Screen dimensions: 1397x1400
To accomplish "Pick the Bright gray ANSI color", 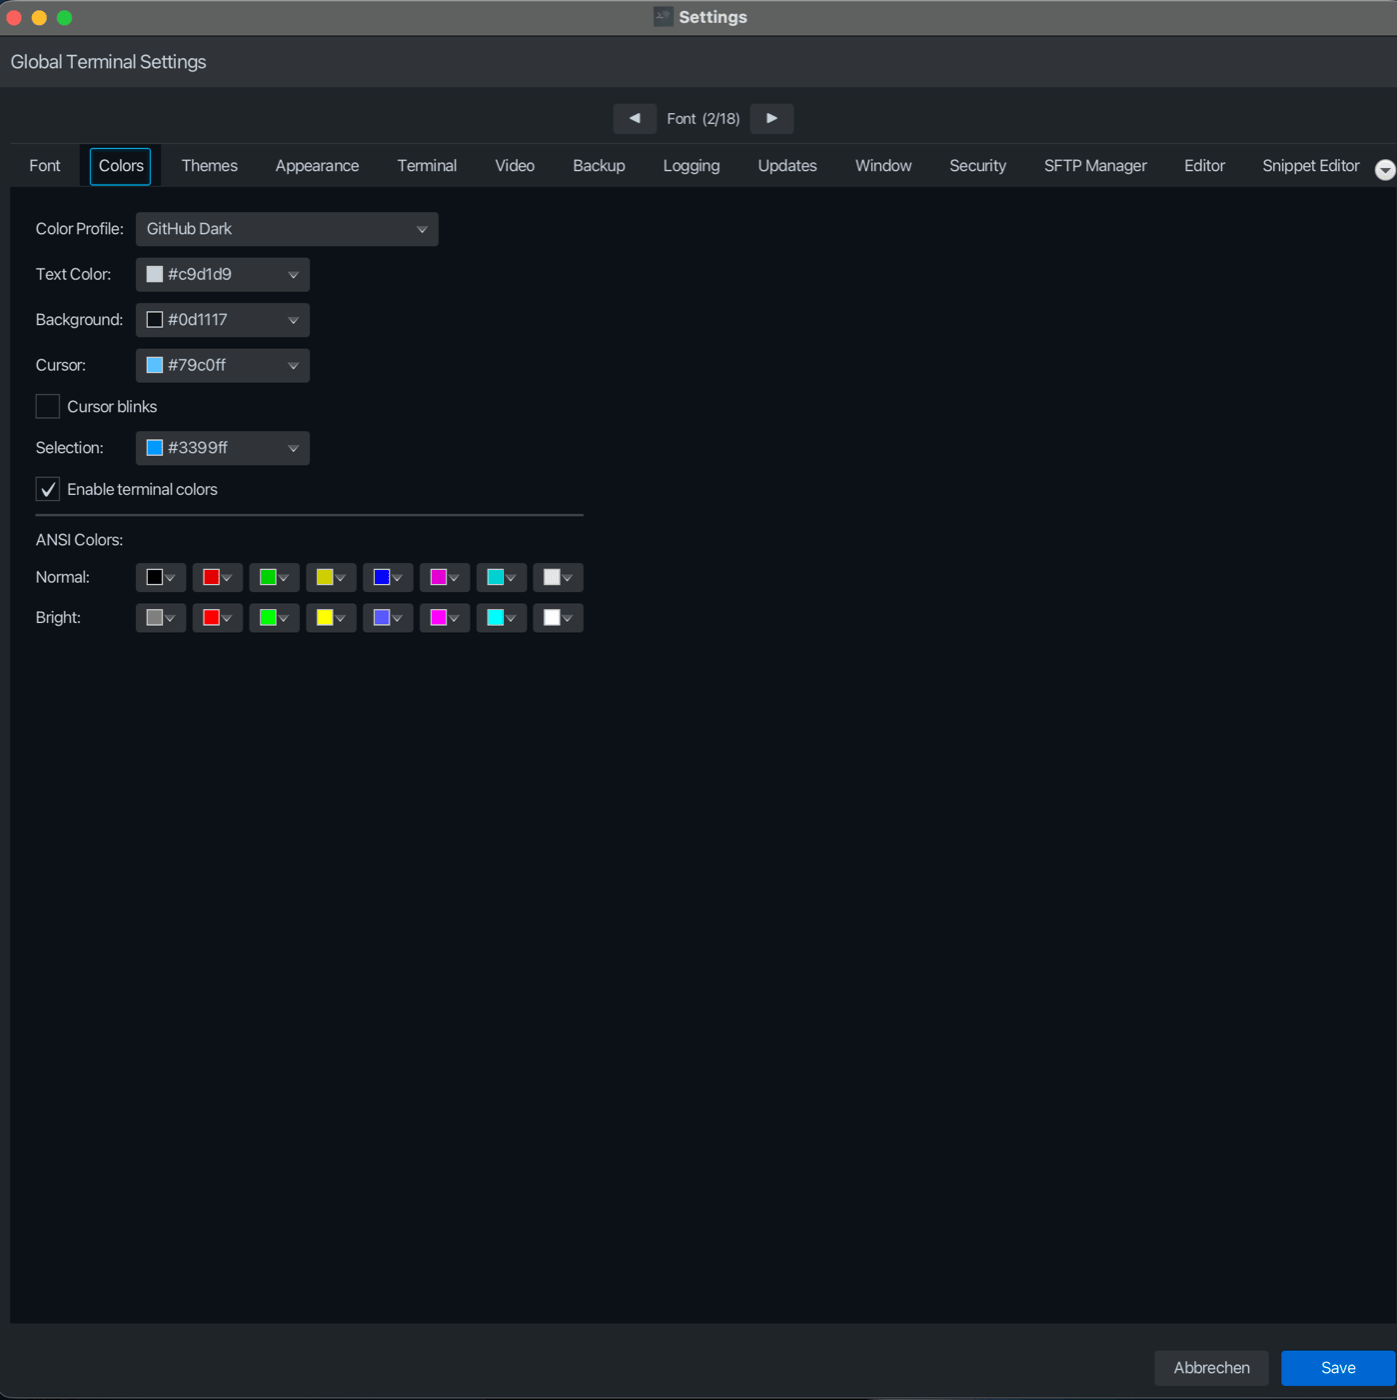I will [x=161, y=618].
